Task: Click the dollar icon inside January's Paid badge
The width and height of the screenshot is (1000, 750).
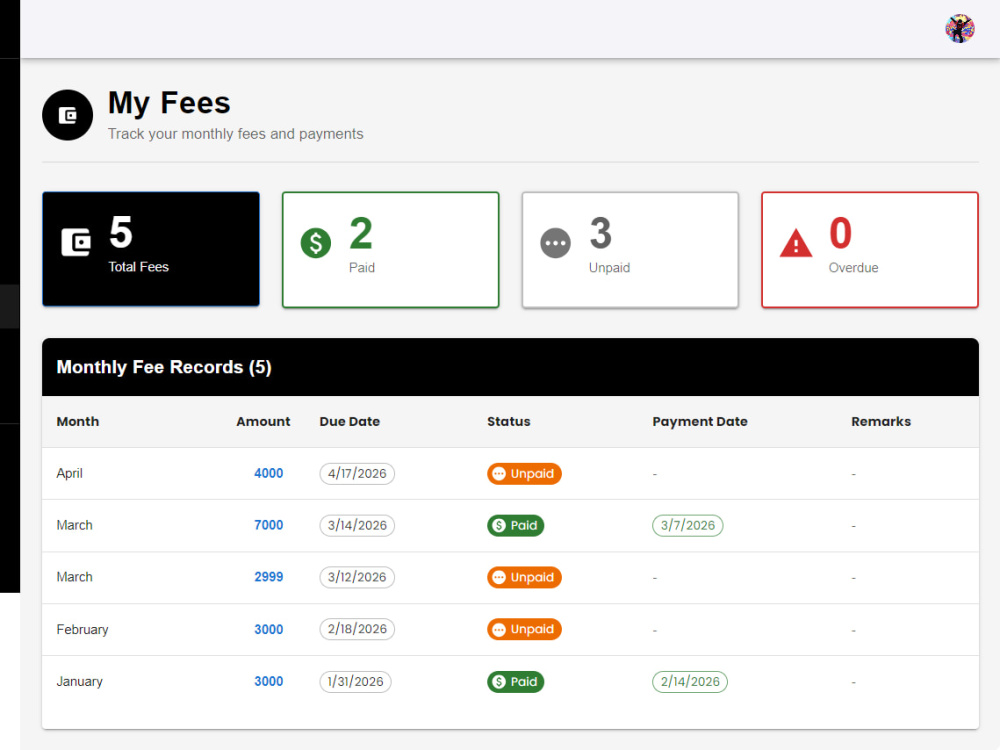Action: coord(499,682)
